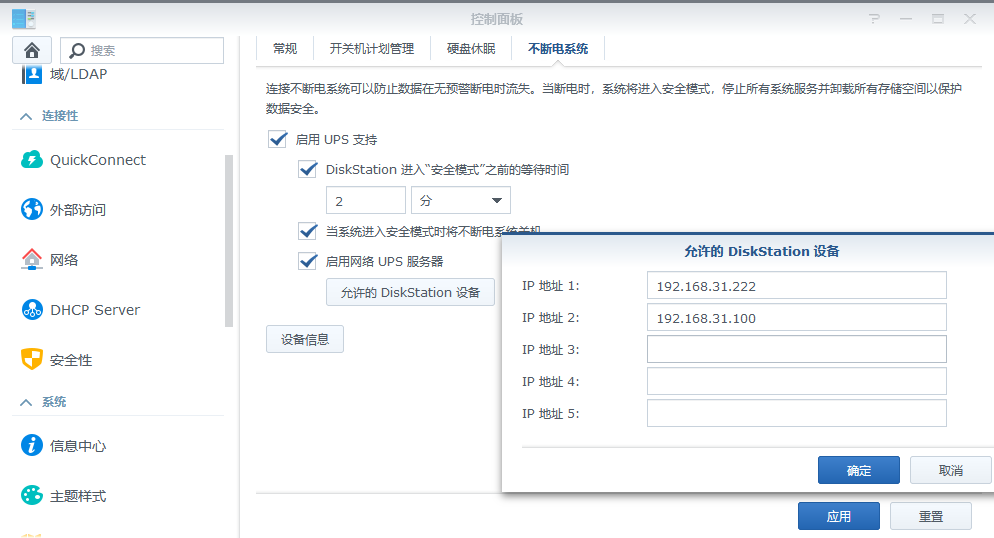Confirm dialog with 确定 button
The width and height of the screenshot is (994, 538).
coord(858,470)
